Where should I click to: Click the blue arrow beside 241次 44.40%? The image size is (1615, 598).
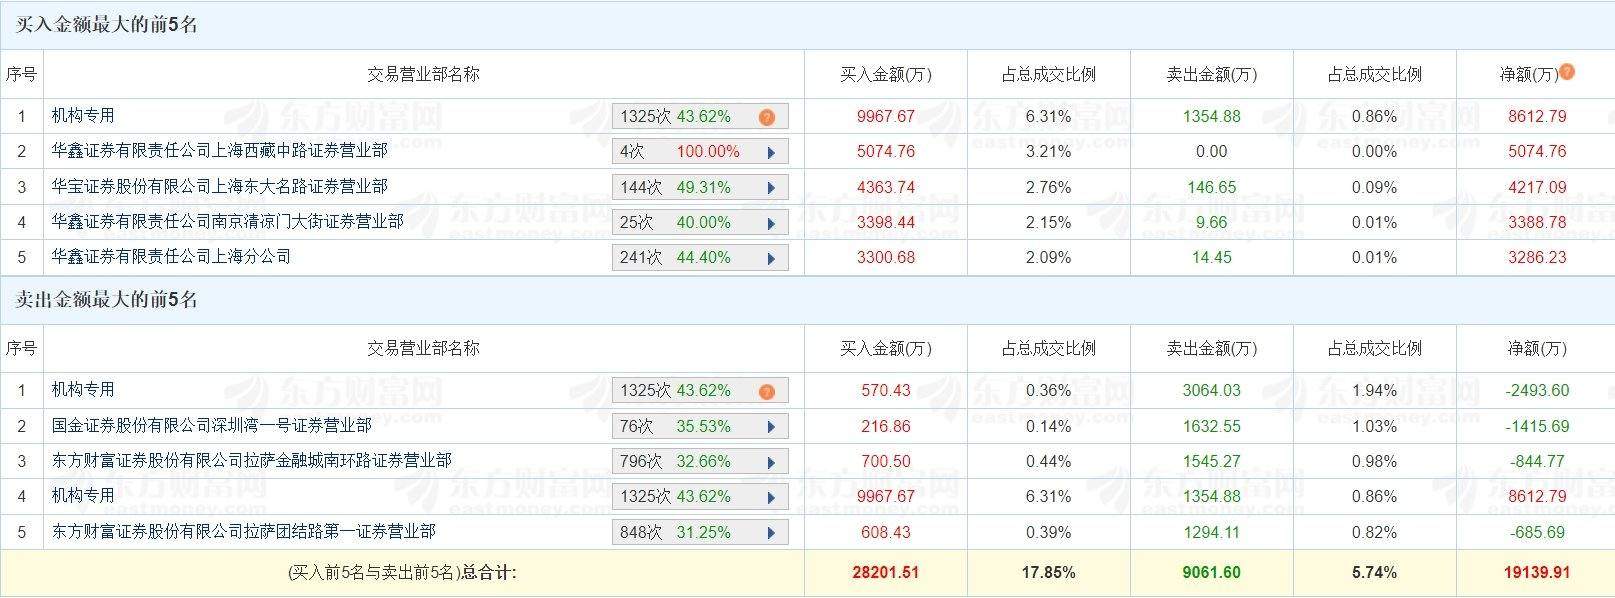[771, 258]
